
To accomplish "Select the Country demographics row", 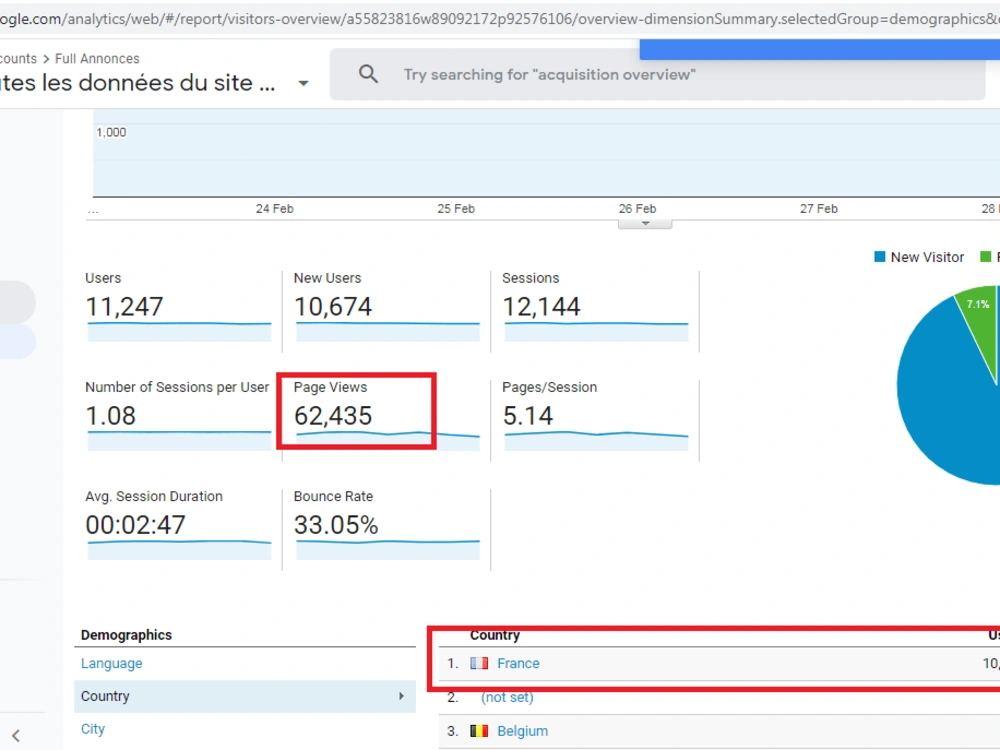I will pyautogui.click(x=245, y=696).
